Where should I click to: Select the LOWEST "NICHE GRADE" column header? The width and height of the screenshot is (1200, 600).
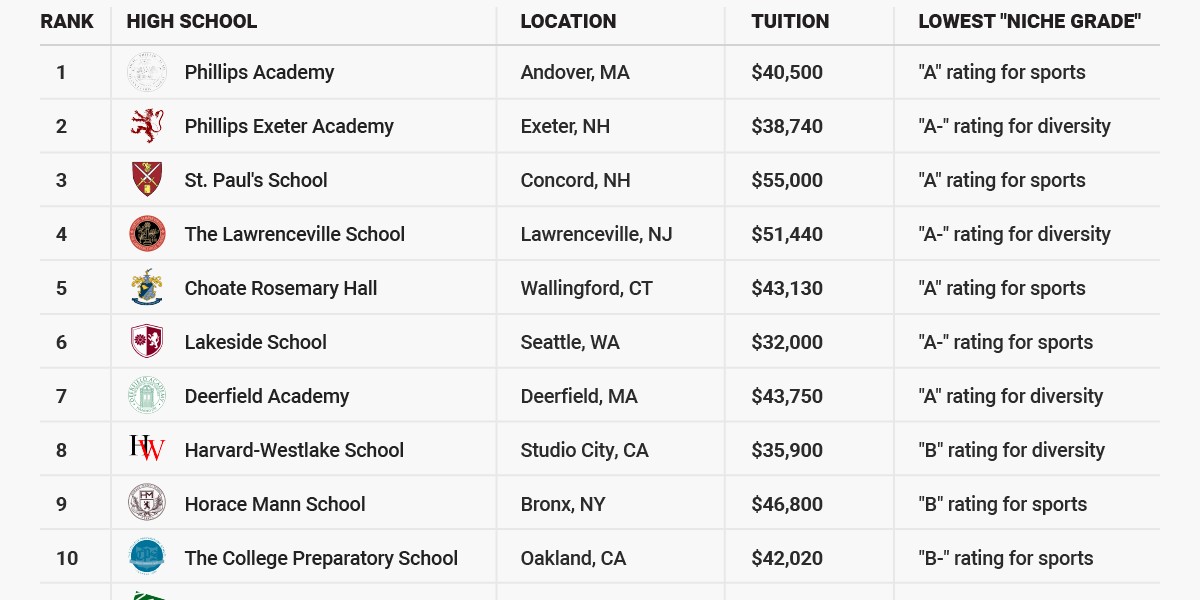(x=1029, y=21)
